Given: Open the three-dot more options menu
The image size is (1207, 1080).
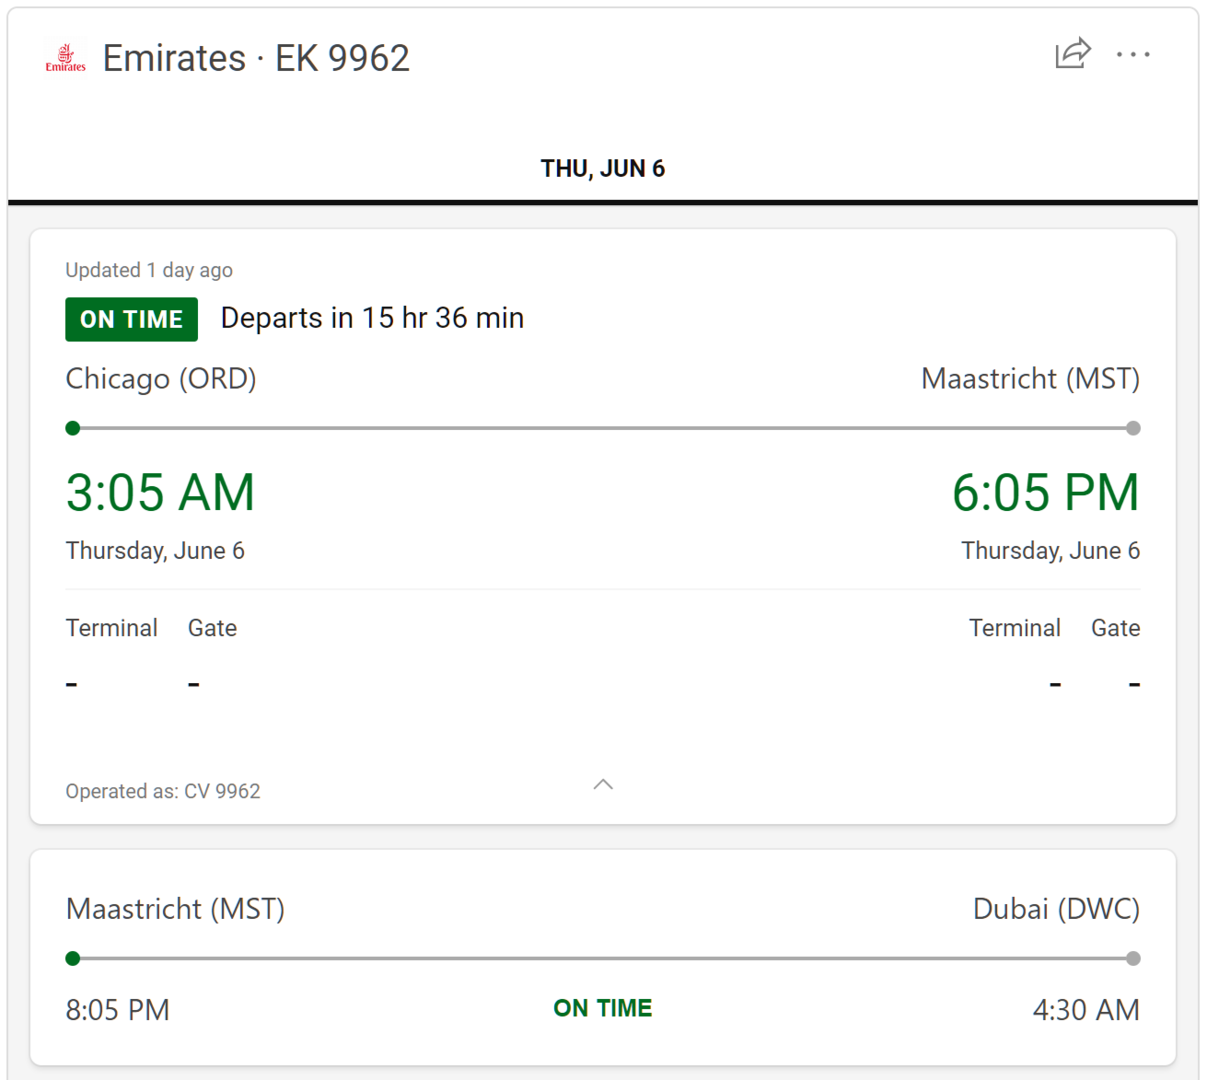Looking at the screenshot, I should click(1133, 54).
